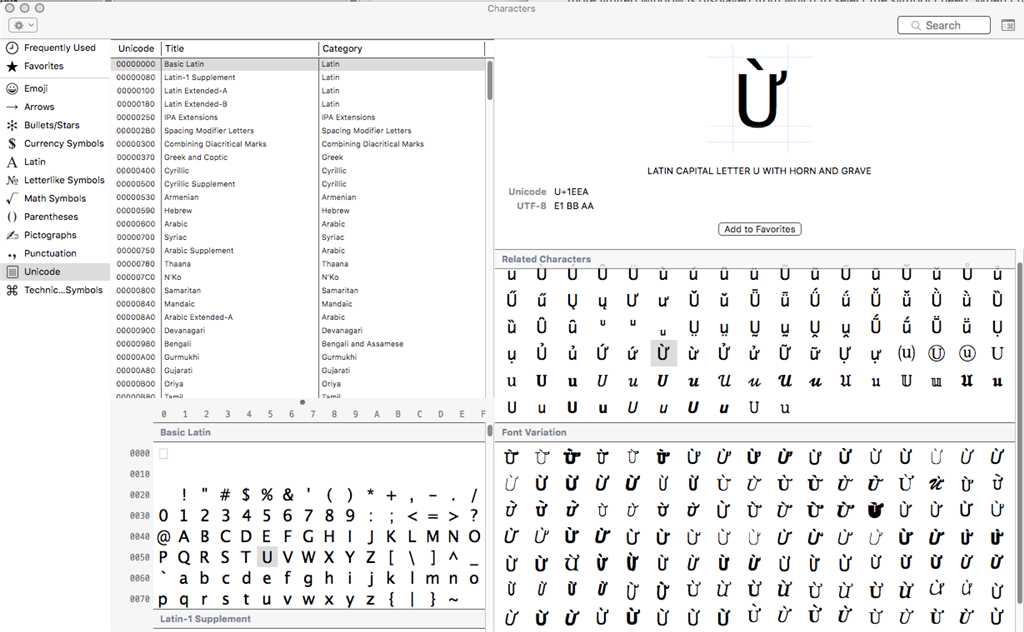Open the gear action dropdown menu
This screenshot has width=1024, height=632.
point(23,25)
